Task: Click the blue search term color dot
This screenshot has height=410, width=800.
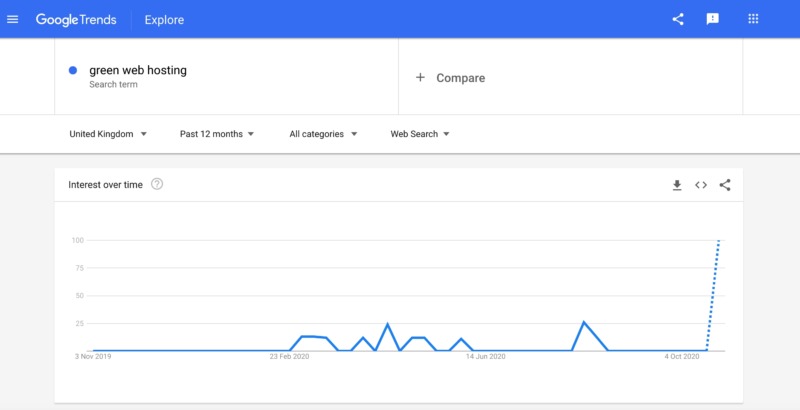Action: click(73, 70)
